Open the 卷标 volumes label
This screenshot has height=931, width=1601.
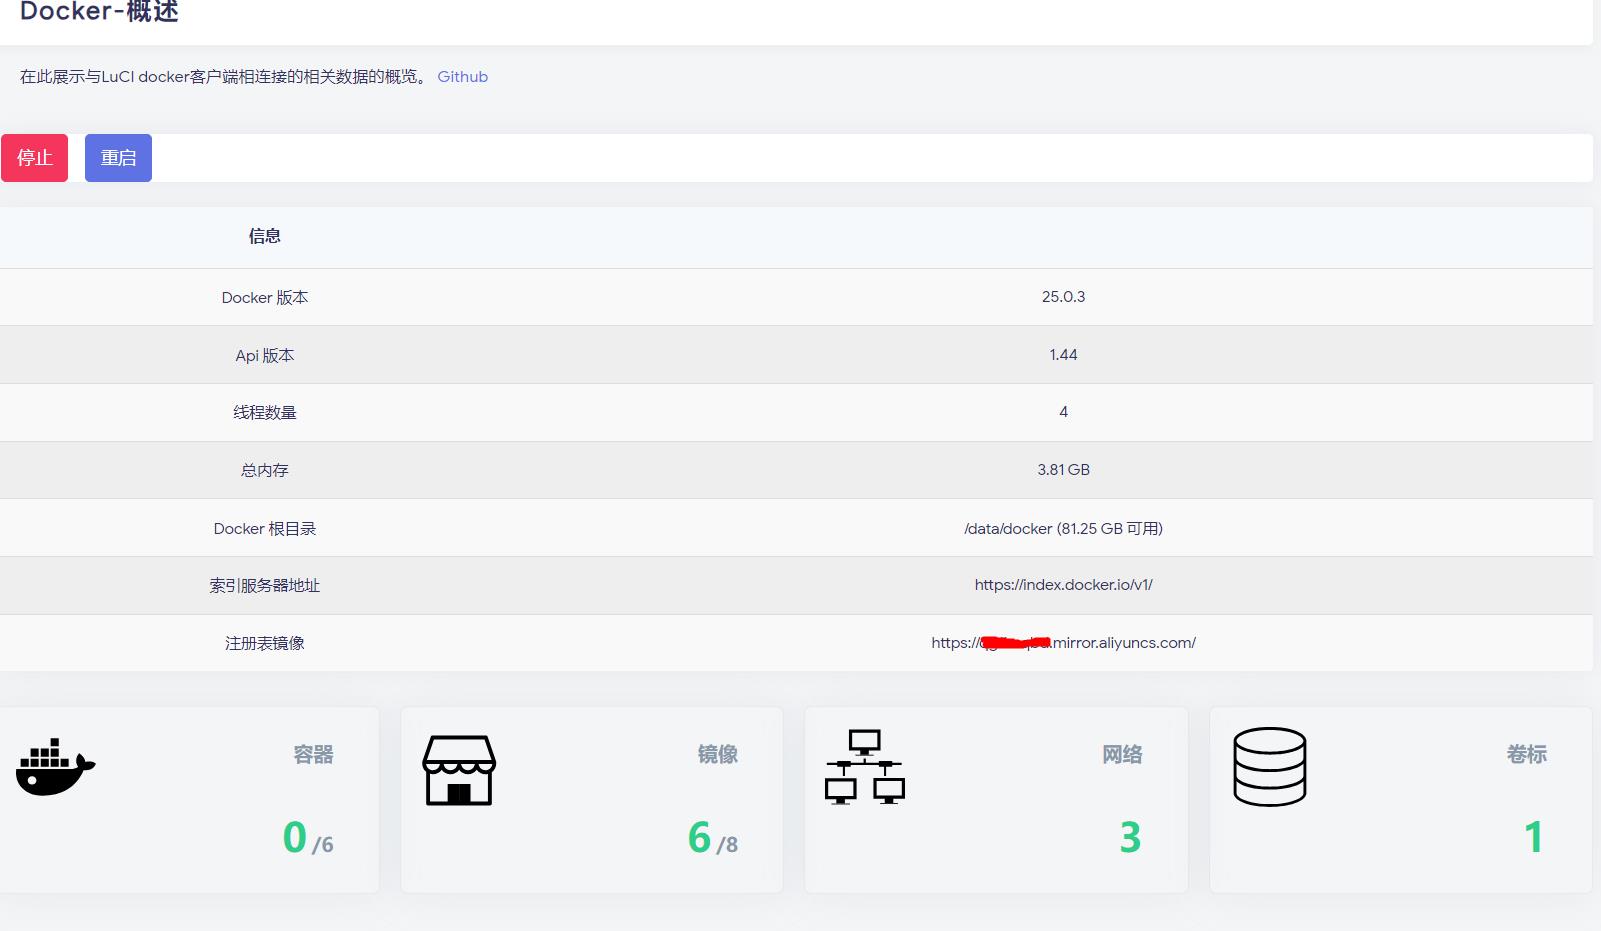point(1527,755)
